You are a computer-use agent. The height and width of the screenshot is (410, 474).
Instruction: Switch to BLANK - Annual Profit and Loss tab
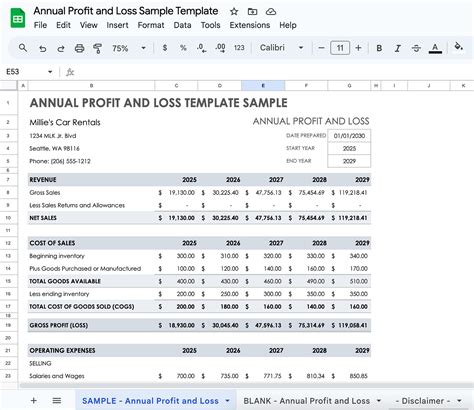307,401
